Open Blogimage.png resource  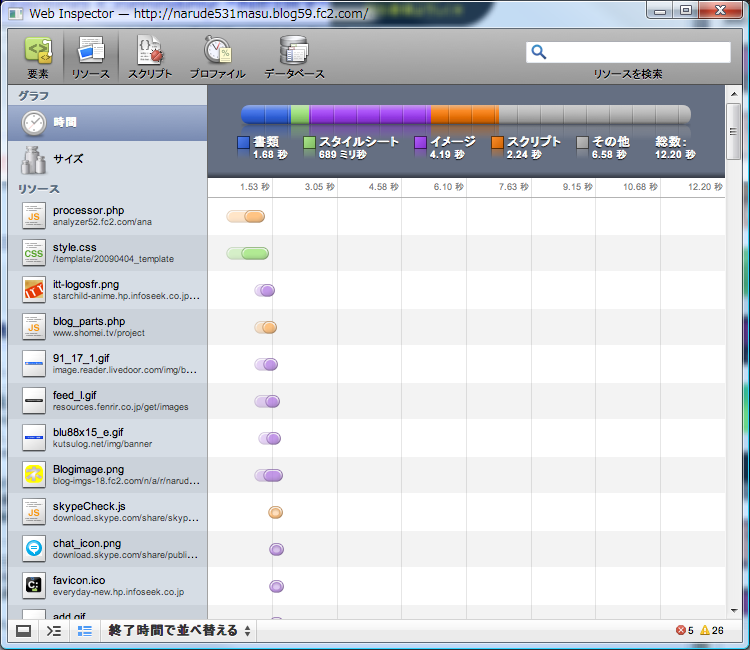click(x=108, y=474)
